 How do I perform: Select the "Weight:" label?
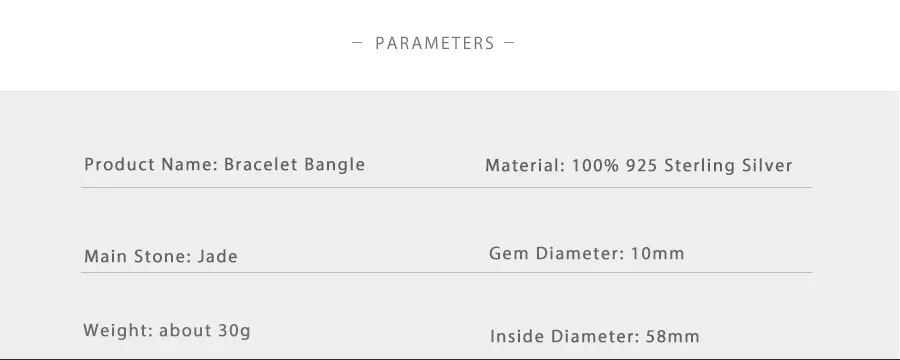click(118, 331)
